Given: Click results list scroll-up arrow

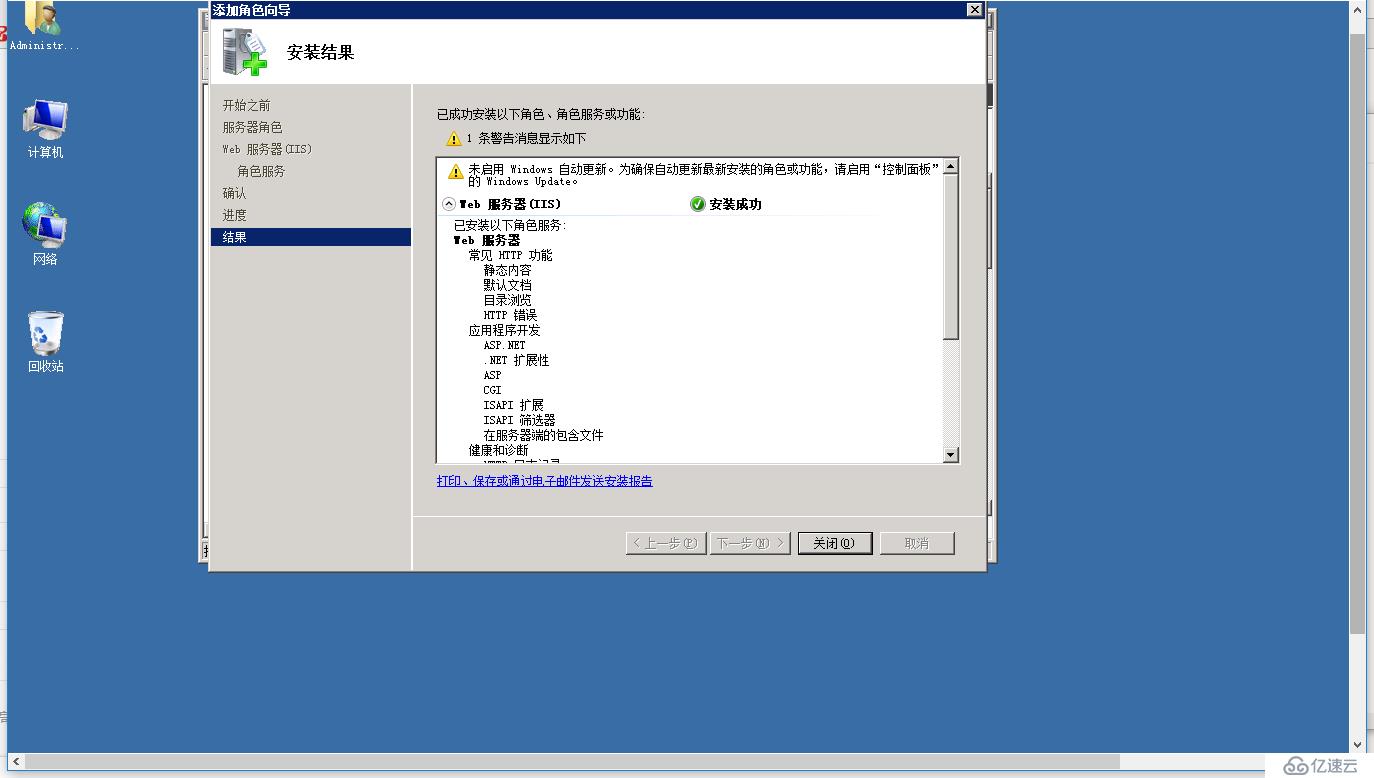Looking at the screenshot, I should click(951, 166).
